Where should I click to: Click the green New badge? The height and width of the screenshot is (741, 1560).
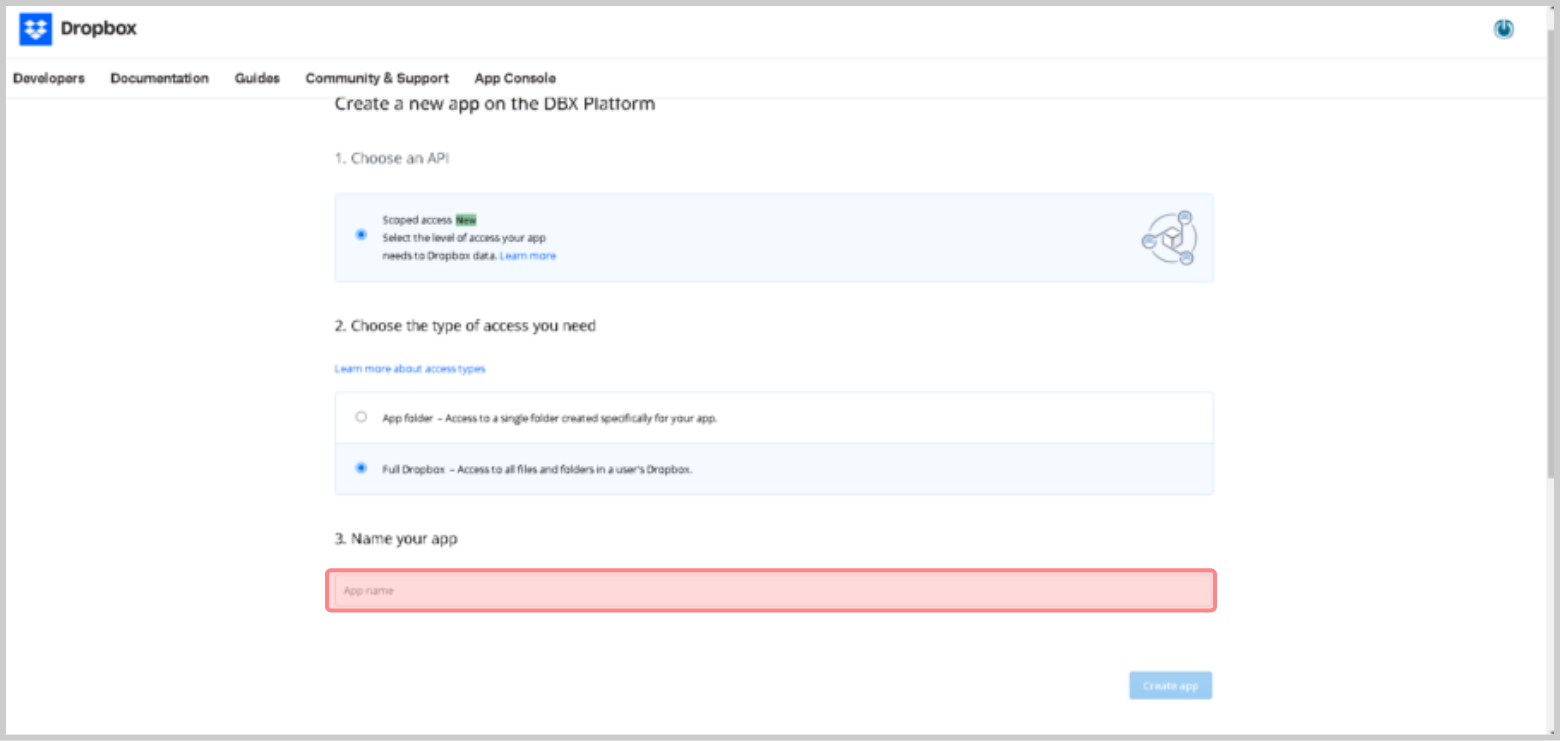[x=467, y=219]
